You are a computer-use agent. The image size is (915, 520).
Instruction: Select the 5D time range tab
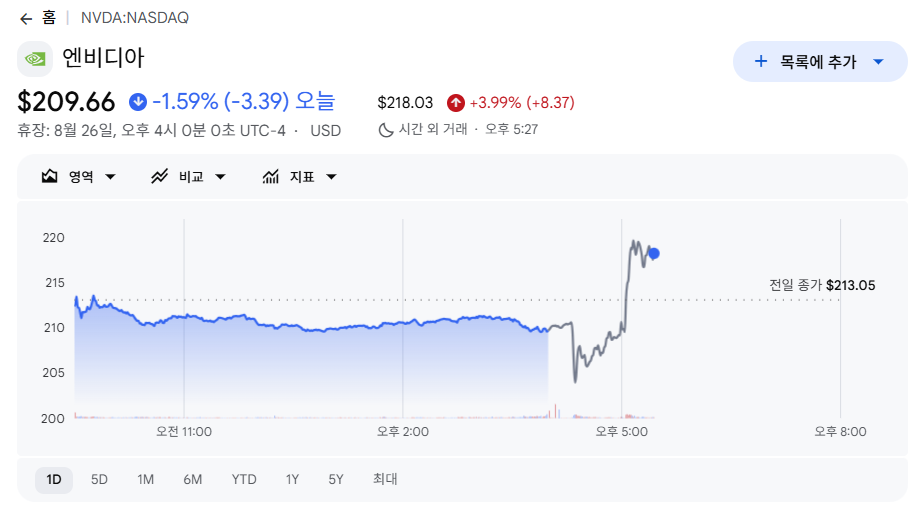click(99, 480)
